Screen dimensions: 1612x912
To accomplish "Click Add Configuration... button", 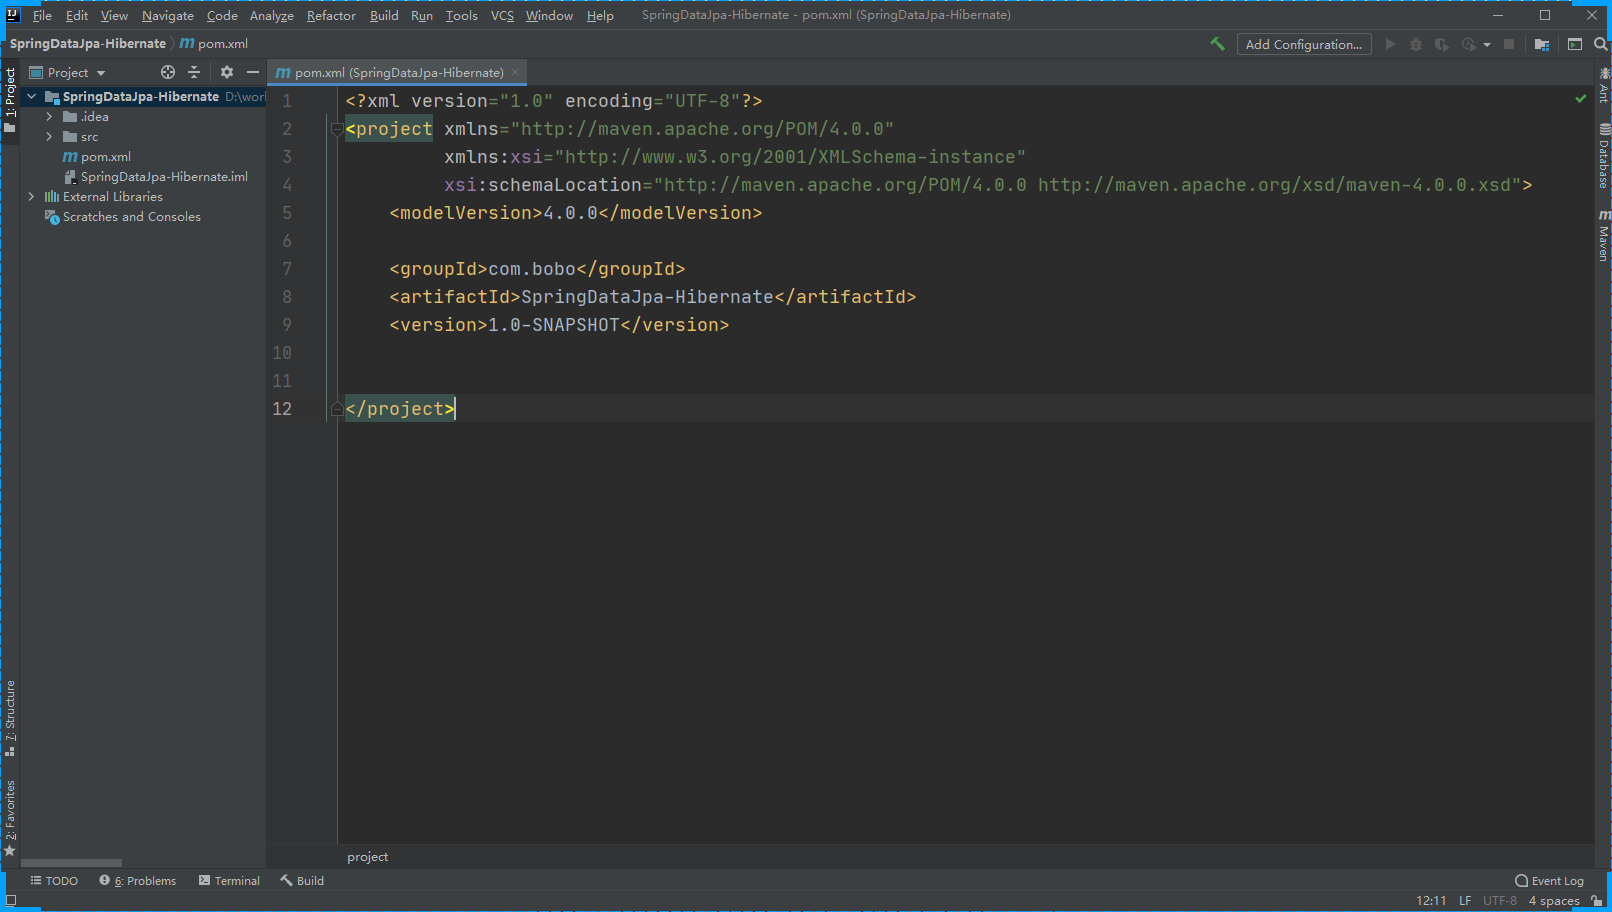I will click(1304, 44).
